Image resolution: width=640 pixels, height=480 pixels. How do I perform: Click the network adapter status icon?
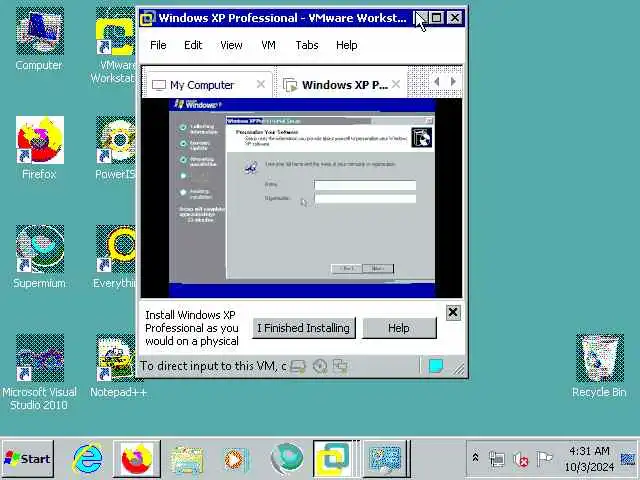pos(340,366)
